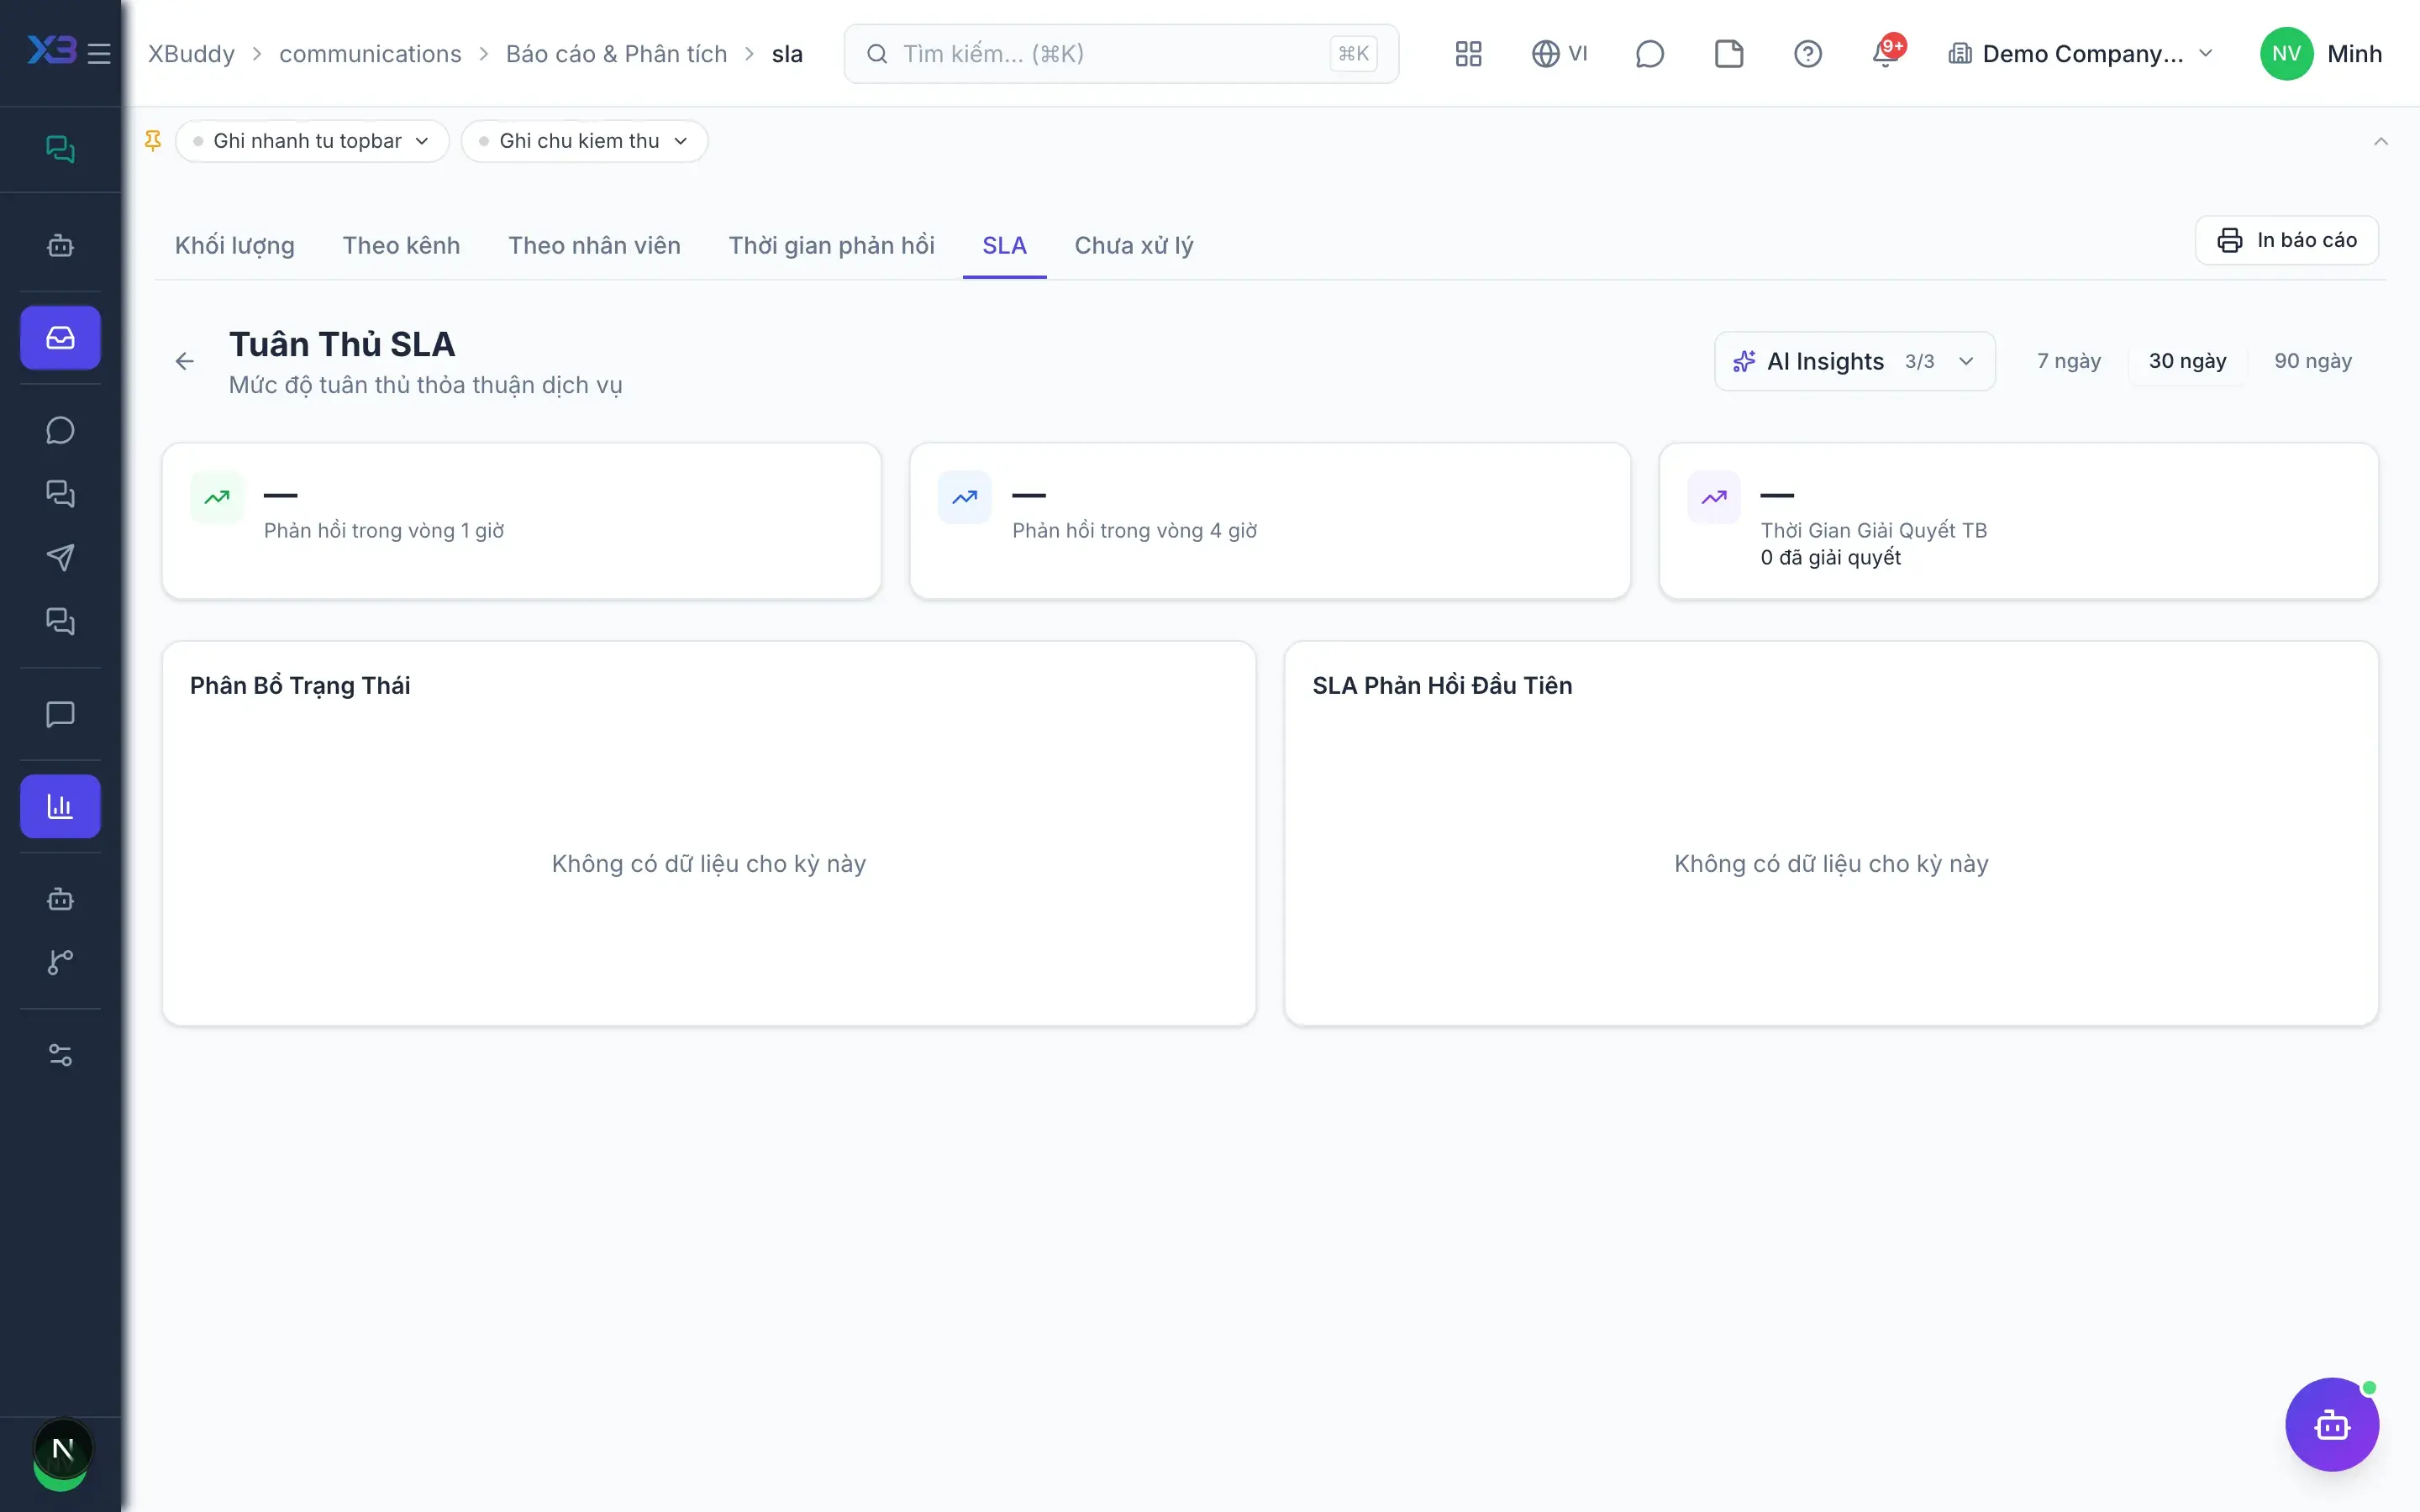Open the bar chart reports icon in sidebar
Image resolution: width=2420 pixels, height=1512 pixels.
[60, 806]
